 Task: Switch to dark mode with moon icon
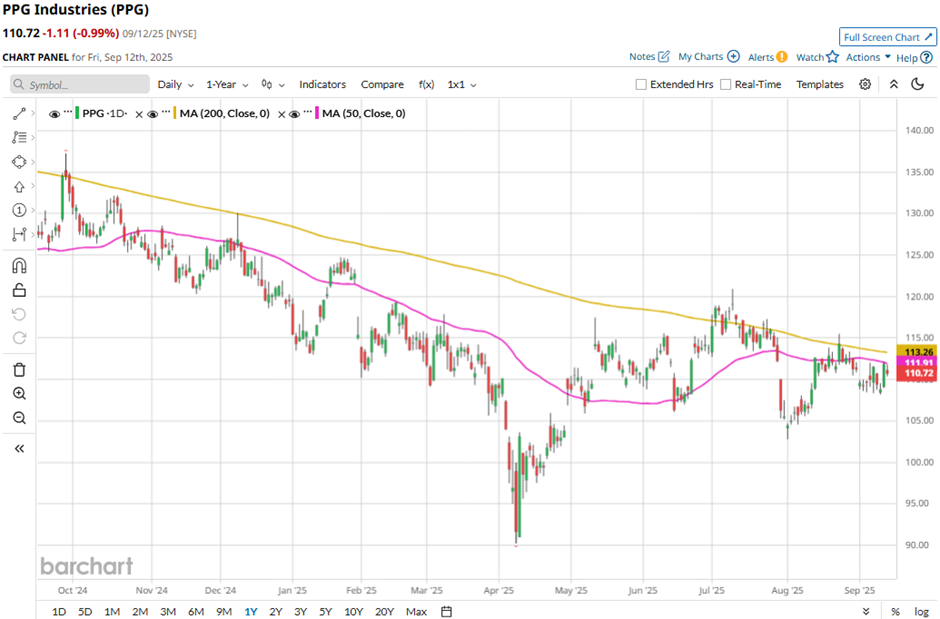point(917,84)
